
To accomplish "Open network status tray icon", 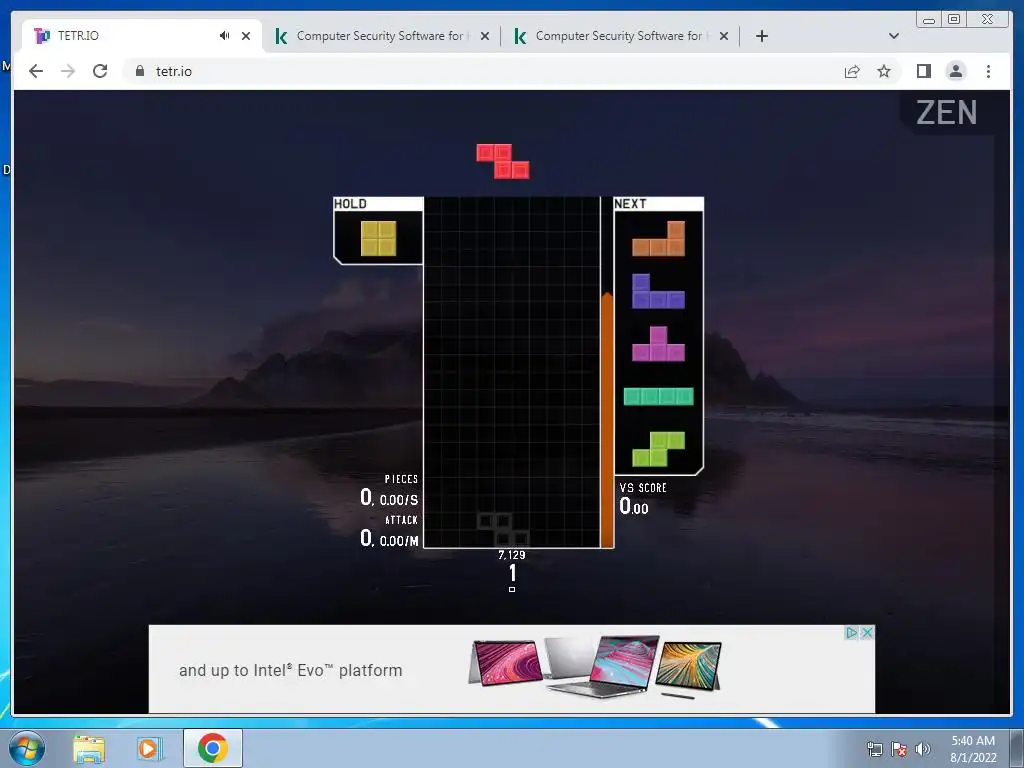I will 874,749.
